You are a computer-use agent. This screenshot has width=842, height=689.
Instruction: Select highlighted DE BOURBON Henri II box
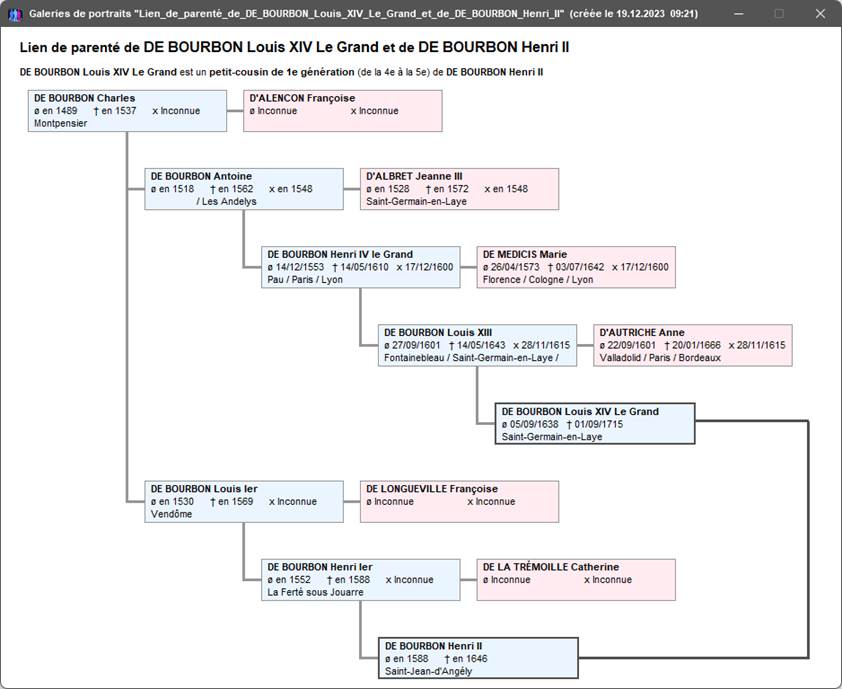pyautogui.click(x=478, y=658)
